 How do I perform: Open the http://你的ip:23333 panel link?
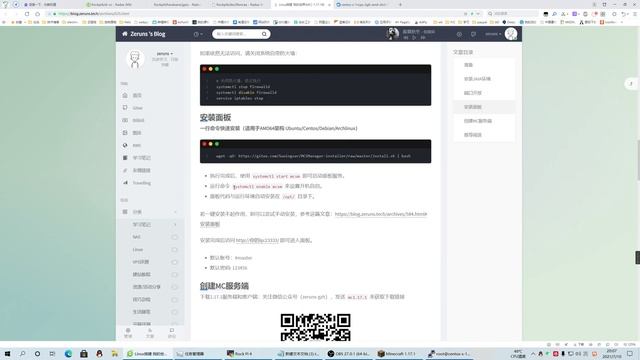[x=257, y=240]
